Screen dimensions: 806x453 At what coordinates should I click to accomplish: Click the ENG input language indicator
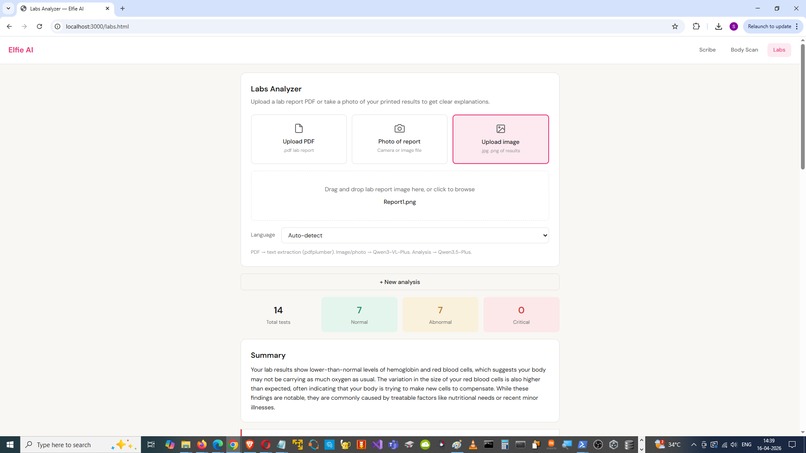(x=746, y=445)
